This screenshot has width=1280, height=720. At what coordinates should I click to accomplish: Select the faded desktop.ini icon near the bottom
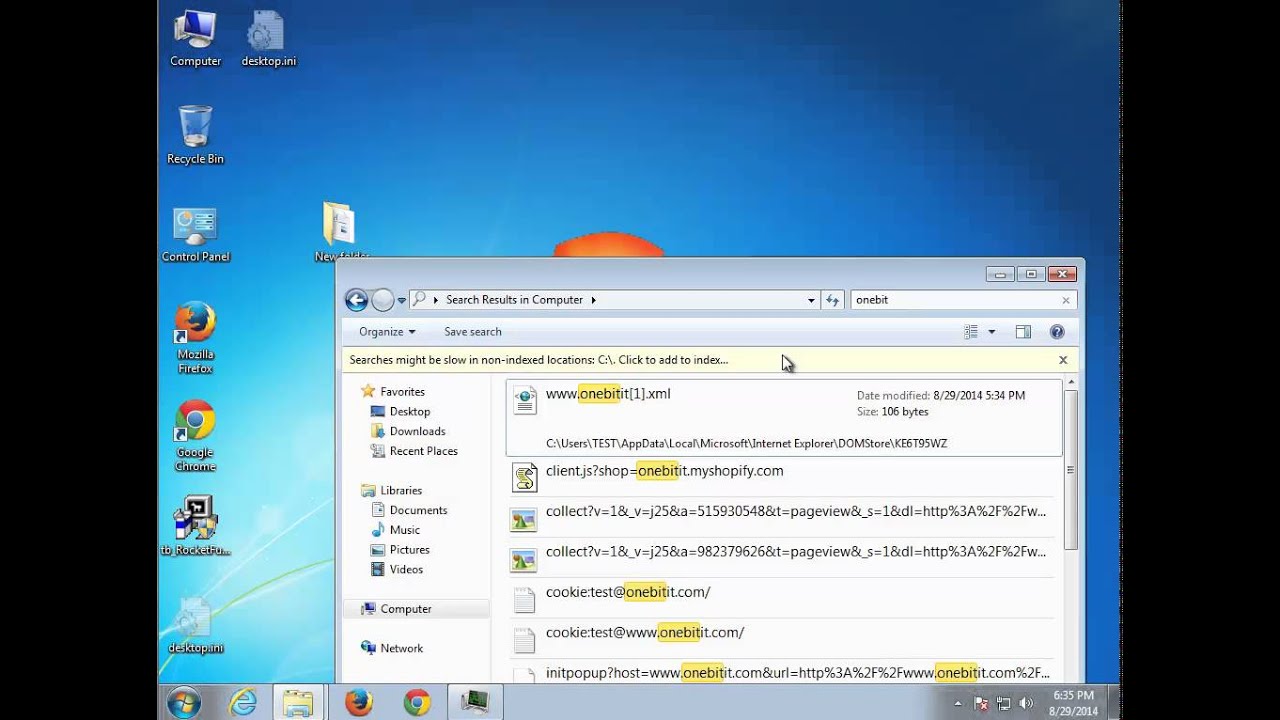point(195,625)
